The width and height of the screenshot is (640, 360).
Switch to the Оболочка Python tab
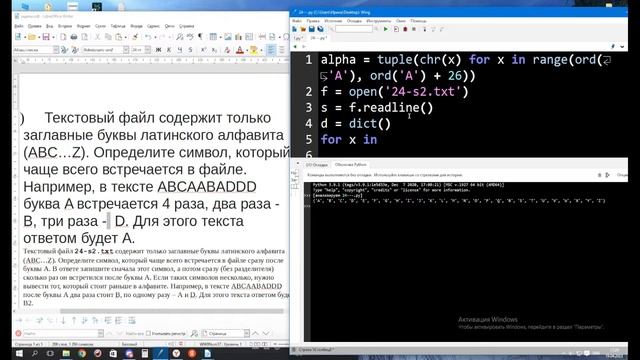click(x=351, y=165)
